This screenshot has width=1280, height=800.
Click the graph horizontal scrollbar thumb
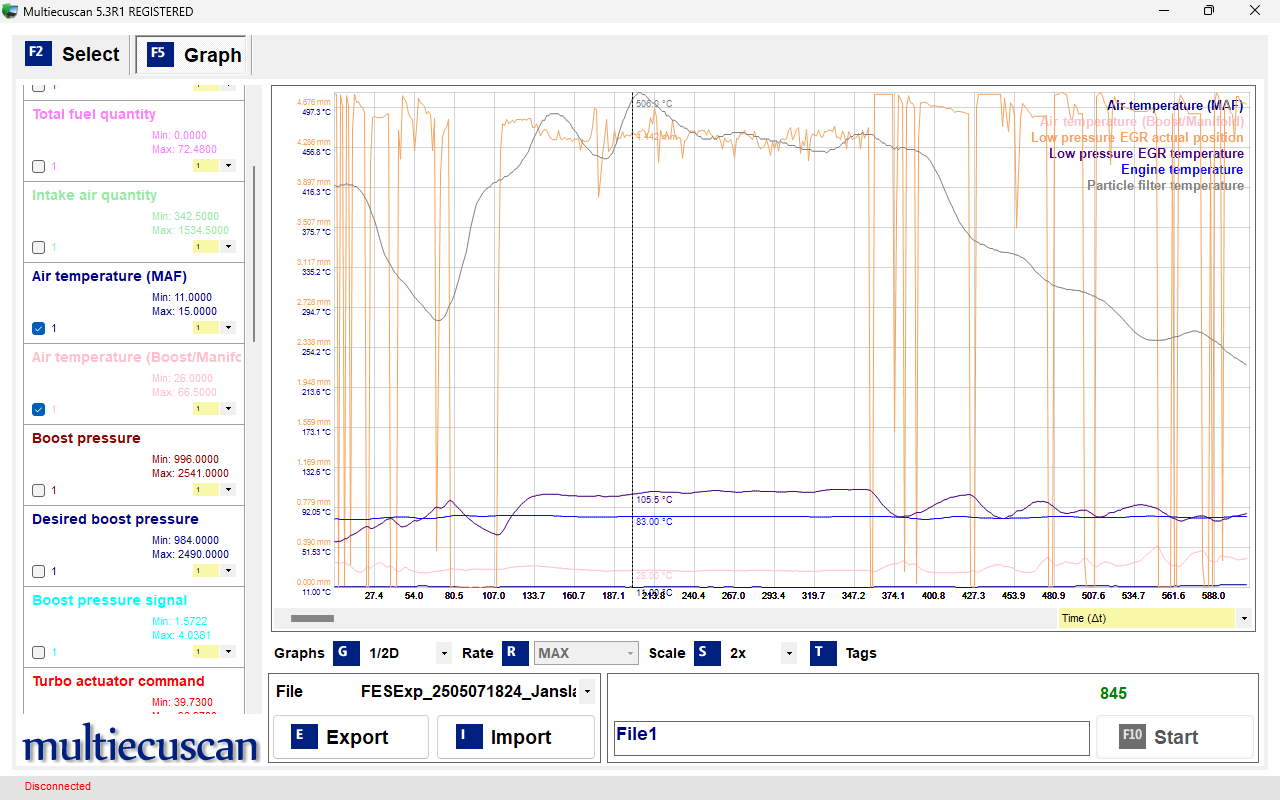312,619
